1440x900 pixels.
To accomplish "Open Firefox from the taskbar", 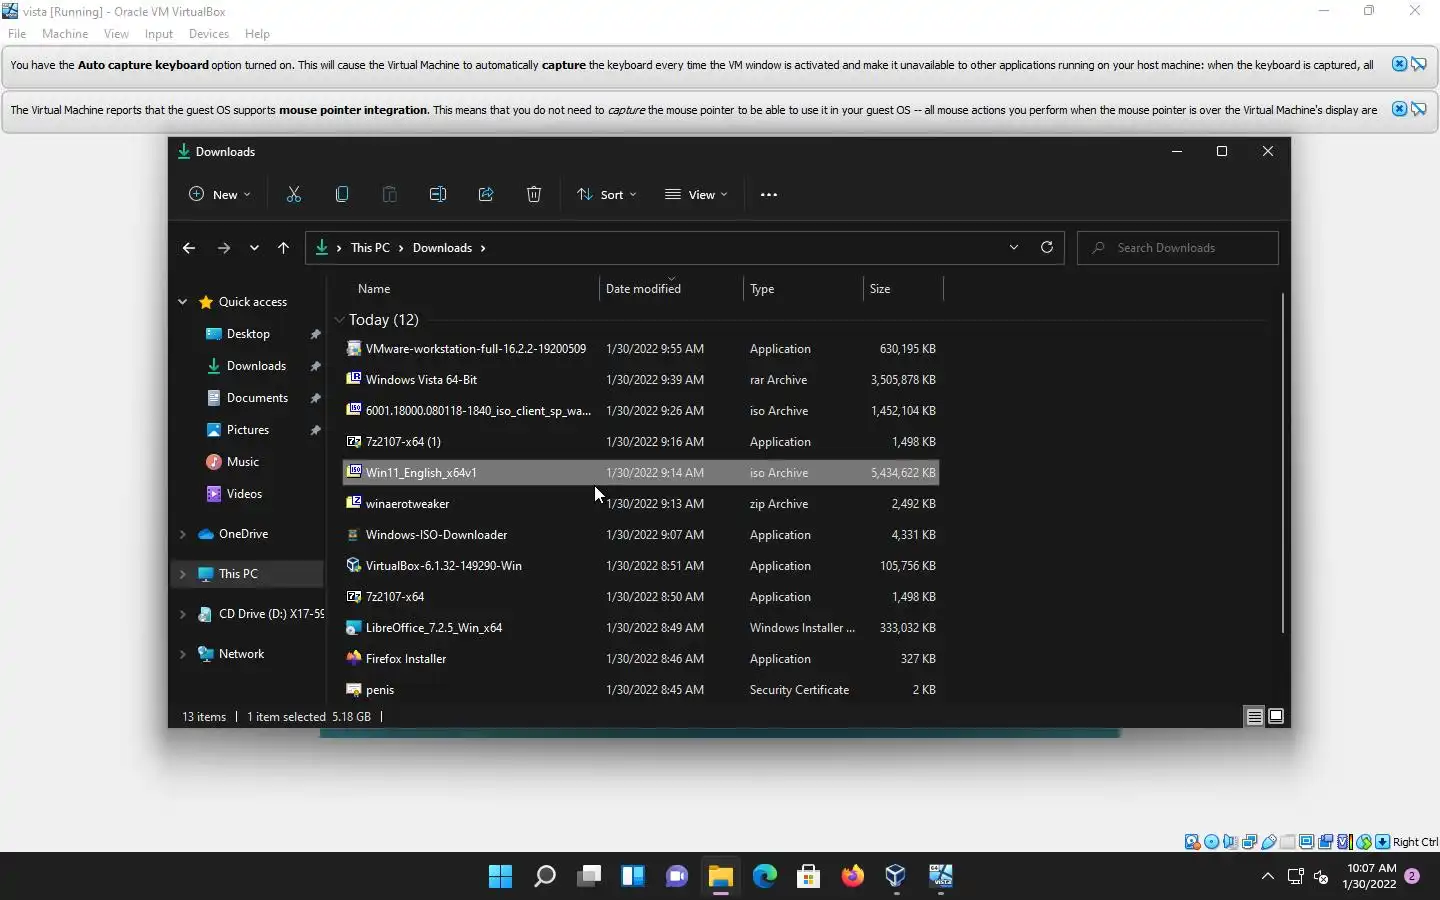I will (x=853, y=877).
